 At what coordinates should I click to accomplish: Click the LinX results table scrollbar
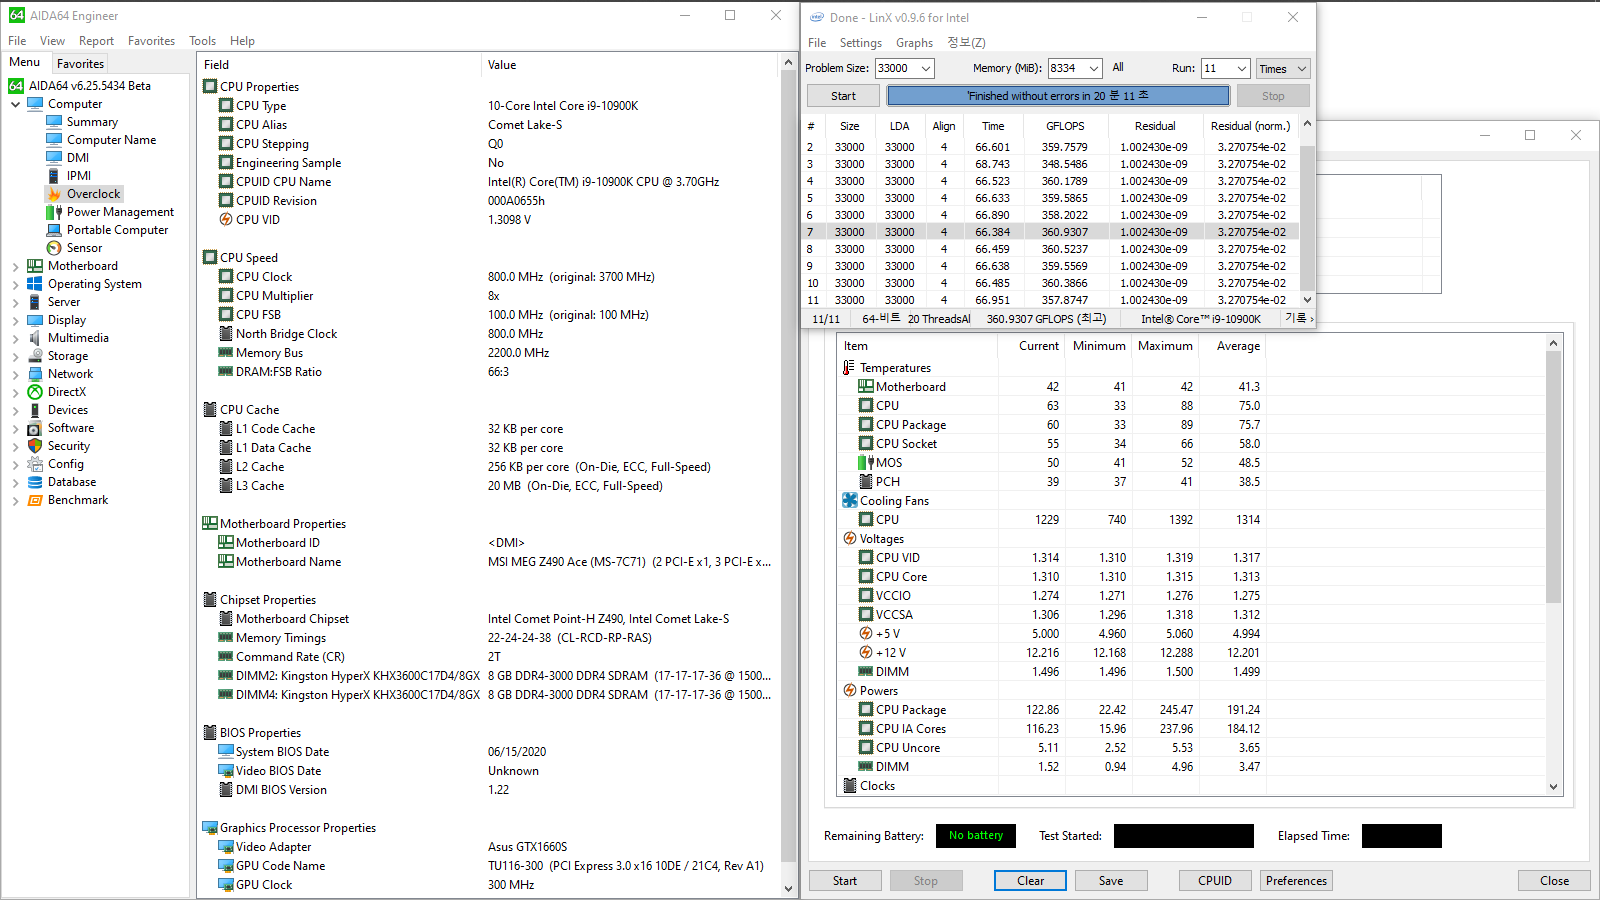(x=1307, y=211)
